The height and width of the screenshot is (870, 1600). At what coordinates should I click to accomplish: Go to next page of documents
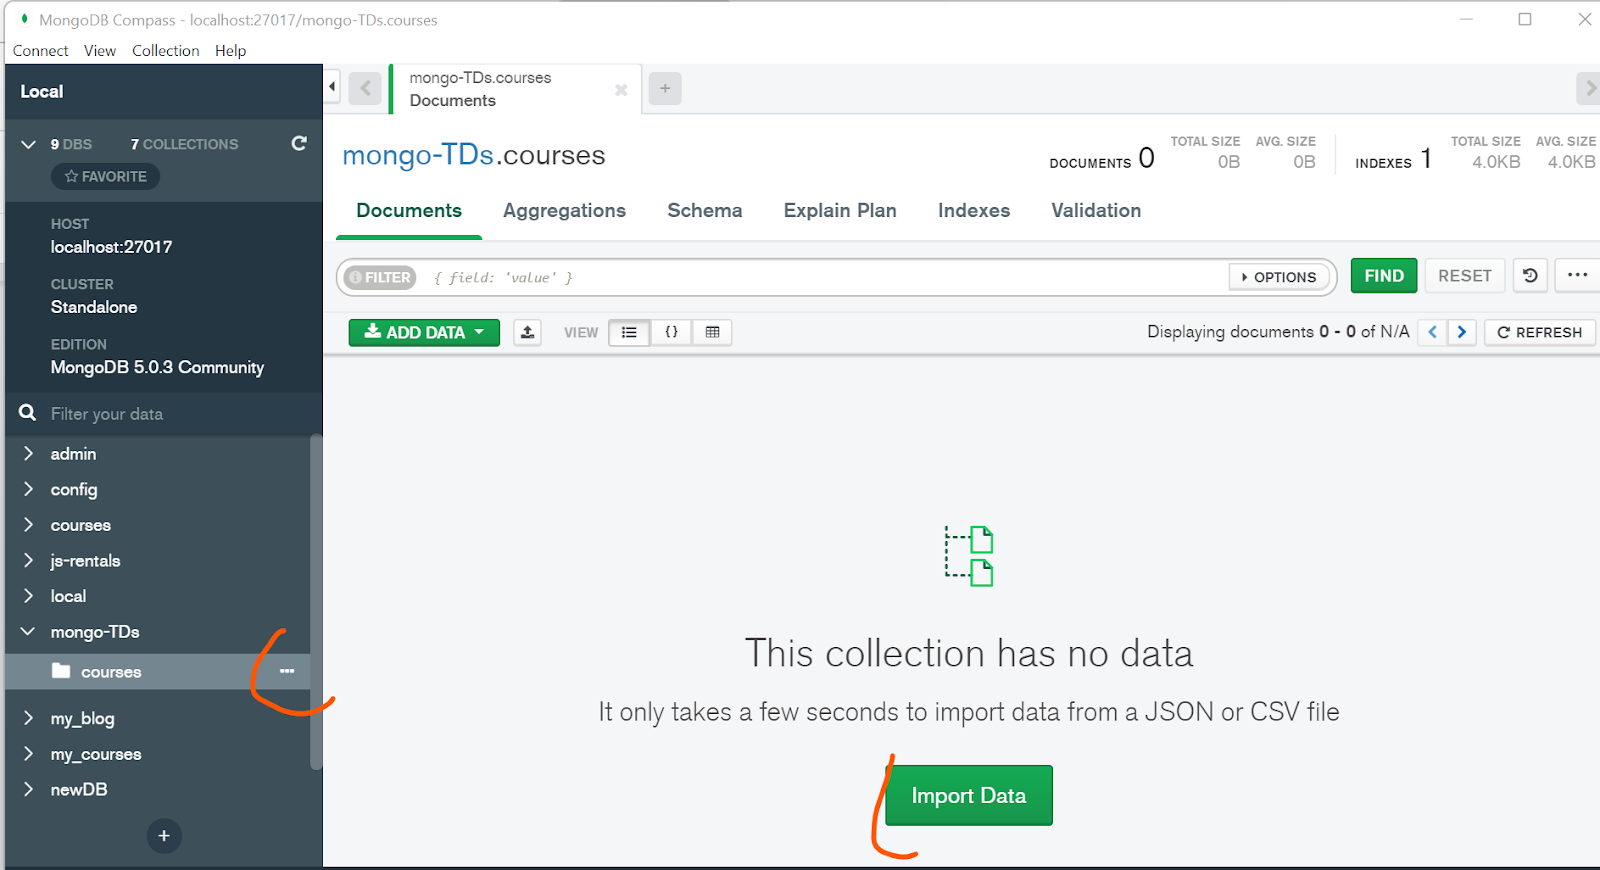pos(1462,332)
